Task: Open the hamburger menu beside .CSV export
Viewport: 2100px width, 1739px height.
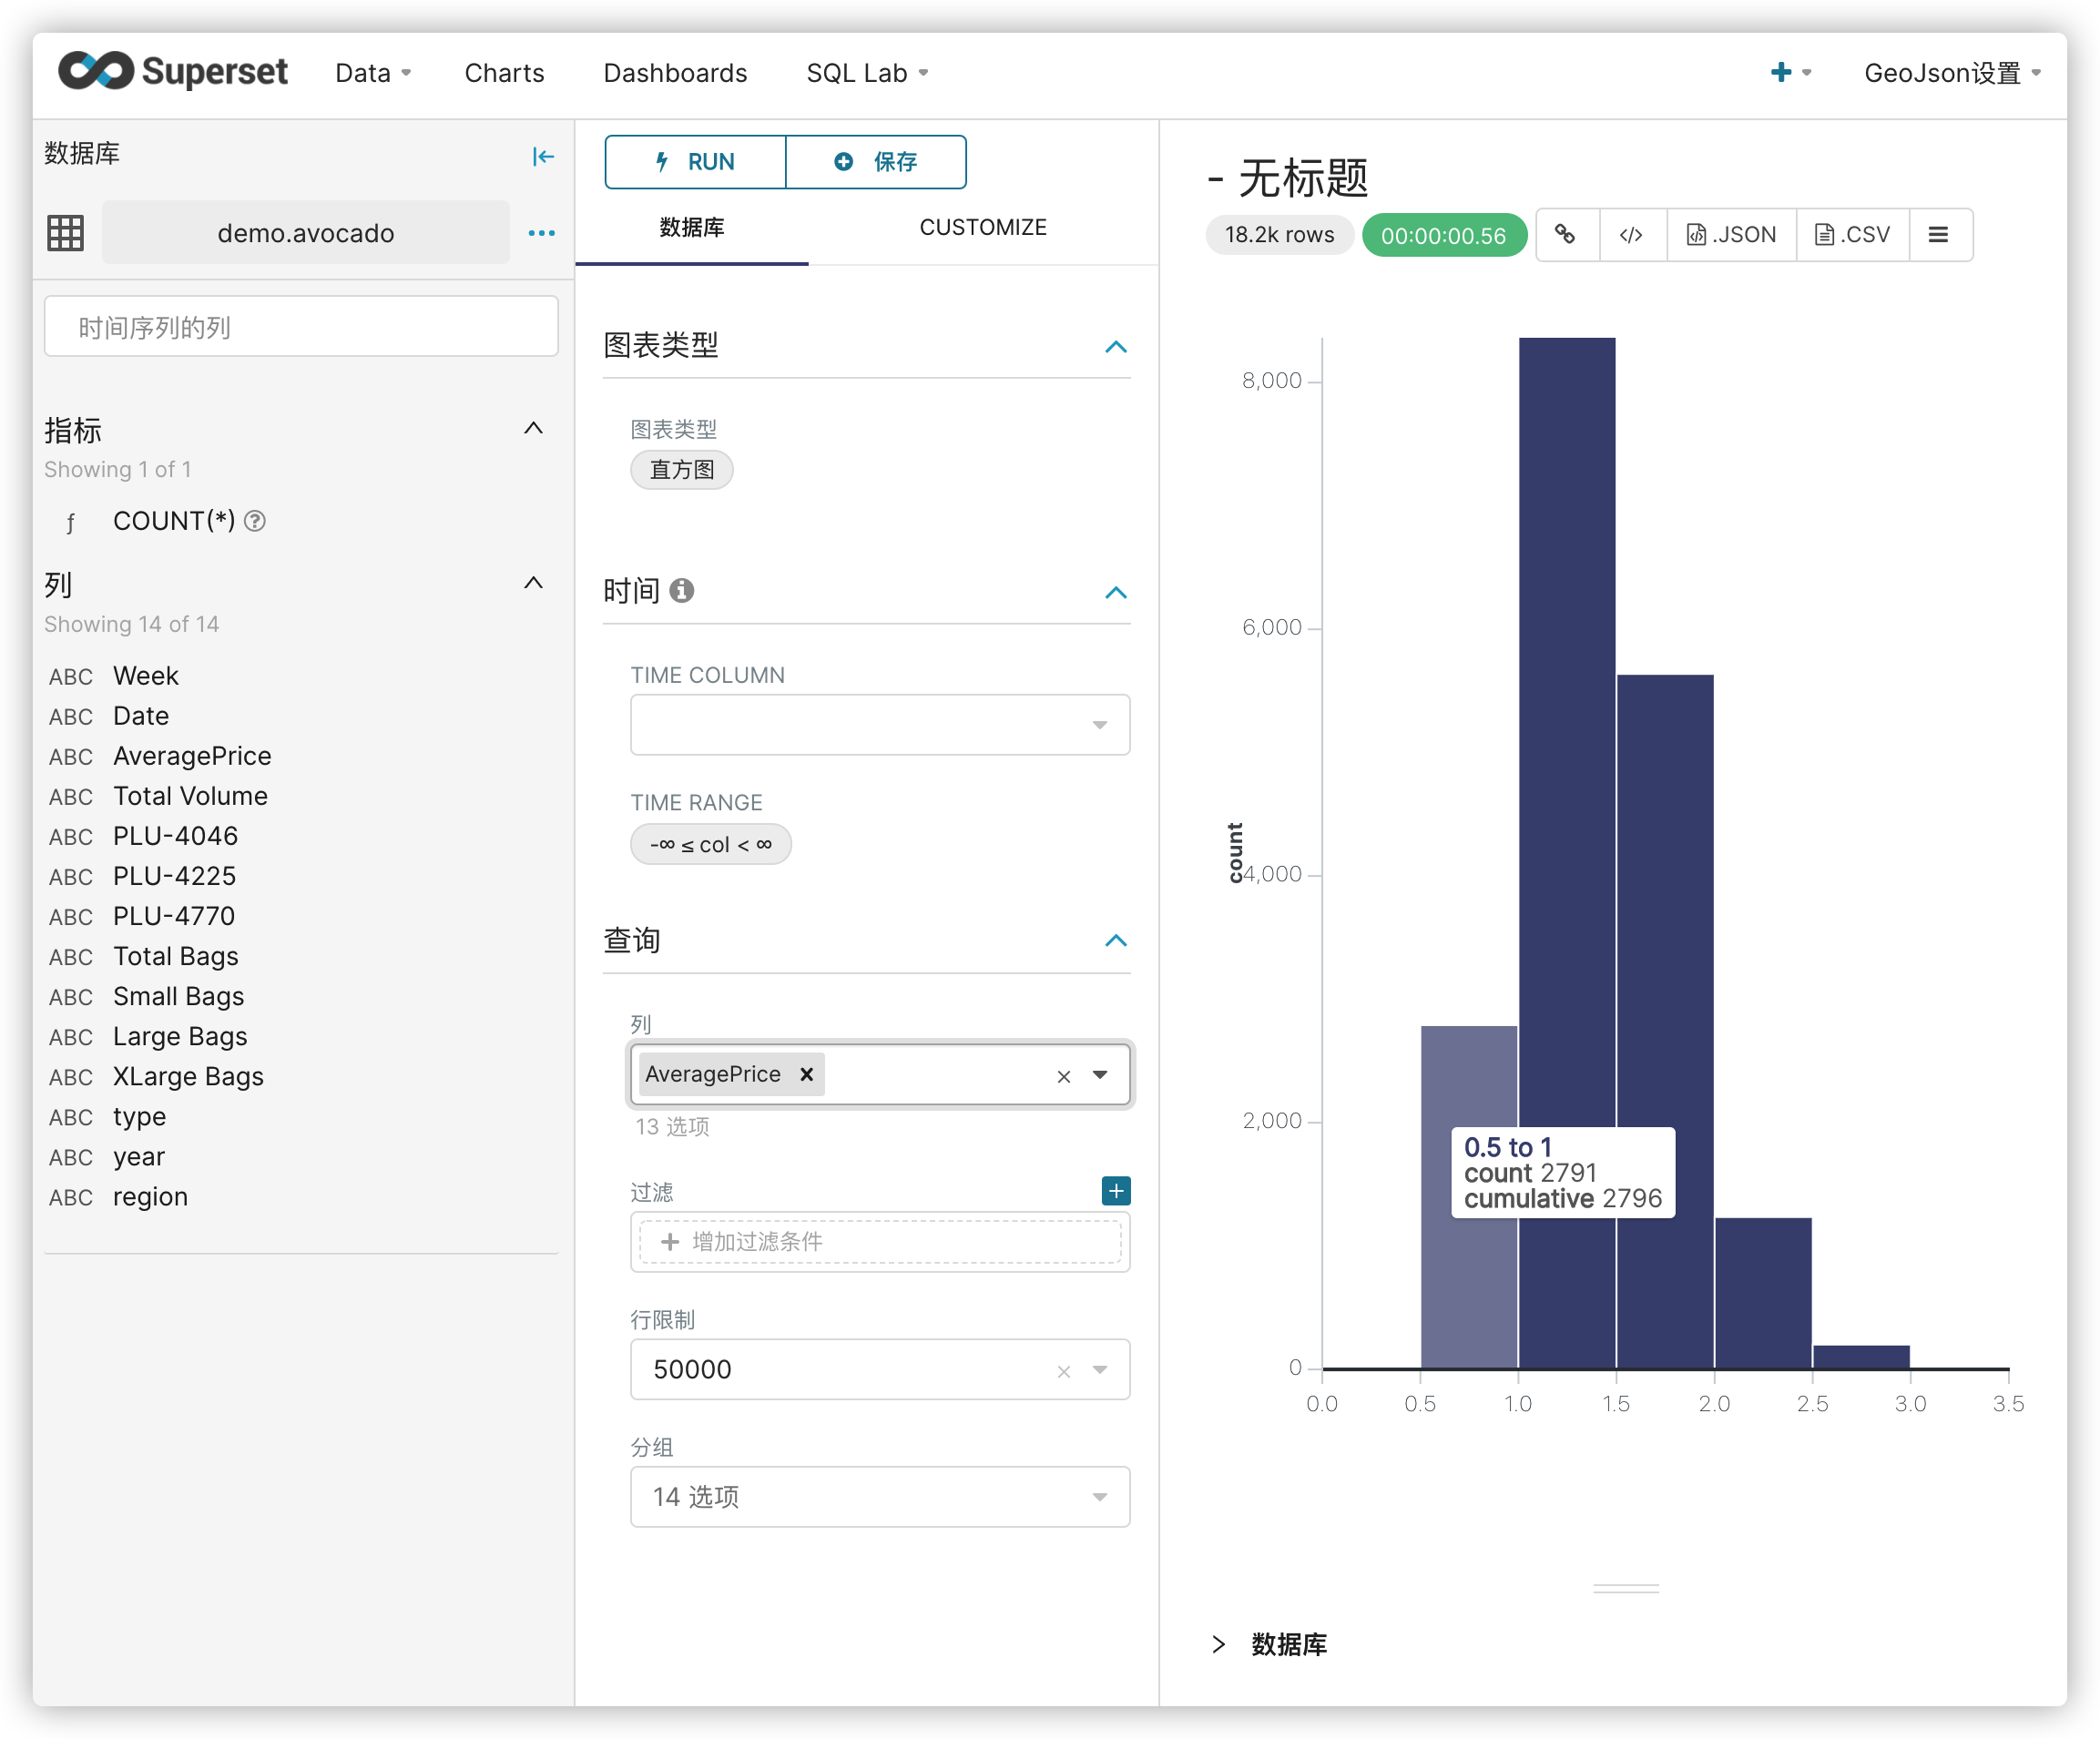Action: (x=1940, y=234)
